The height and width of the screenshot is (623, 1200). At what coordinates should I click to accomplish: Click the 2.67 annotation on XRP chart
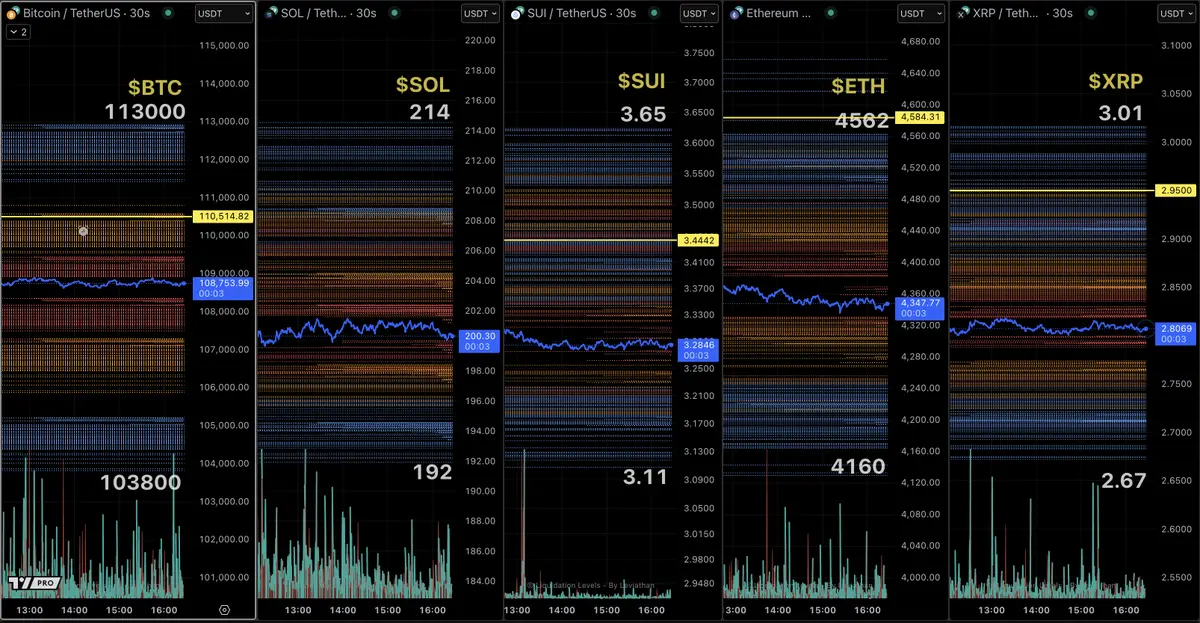click(1123, 481)
